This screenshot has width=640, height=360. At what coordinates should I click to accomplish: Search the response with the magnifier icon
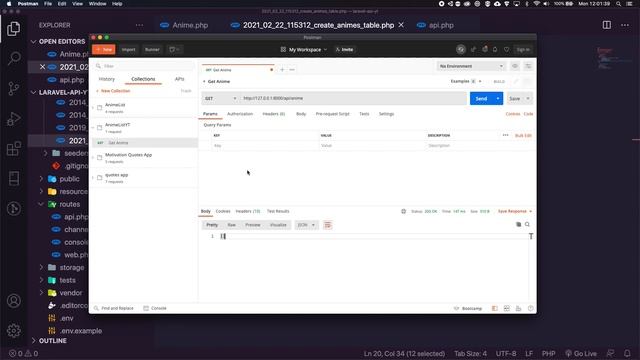(x=527, y=224)
